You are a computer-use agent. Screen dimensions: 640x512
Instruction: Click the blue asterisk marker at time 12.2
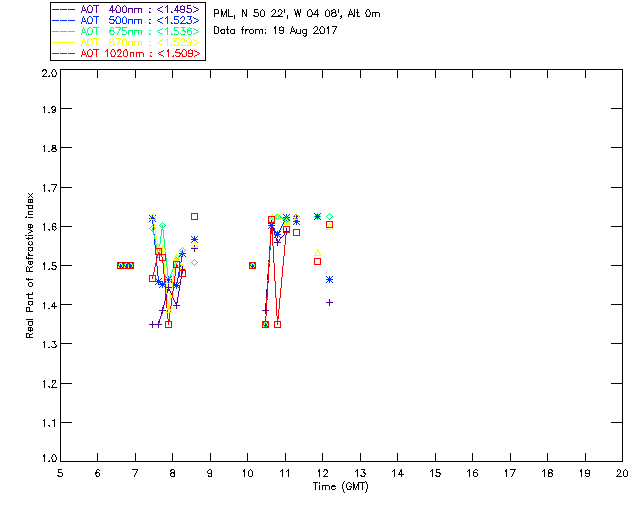coord(329,280)
